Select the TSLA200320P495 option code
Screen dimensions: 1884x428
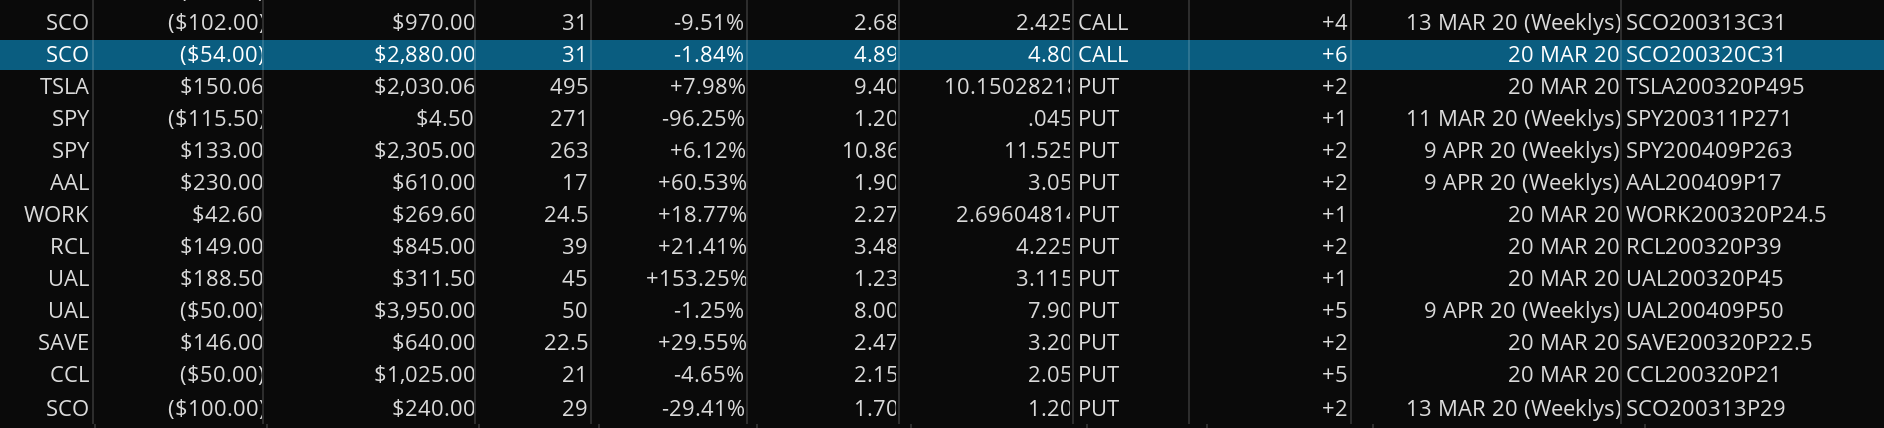[1715, 86]
